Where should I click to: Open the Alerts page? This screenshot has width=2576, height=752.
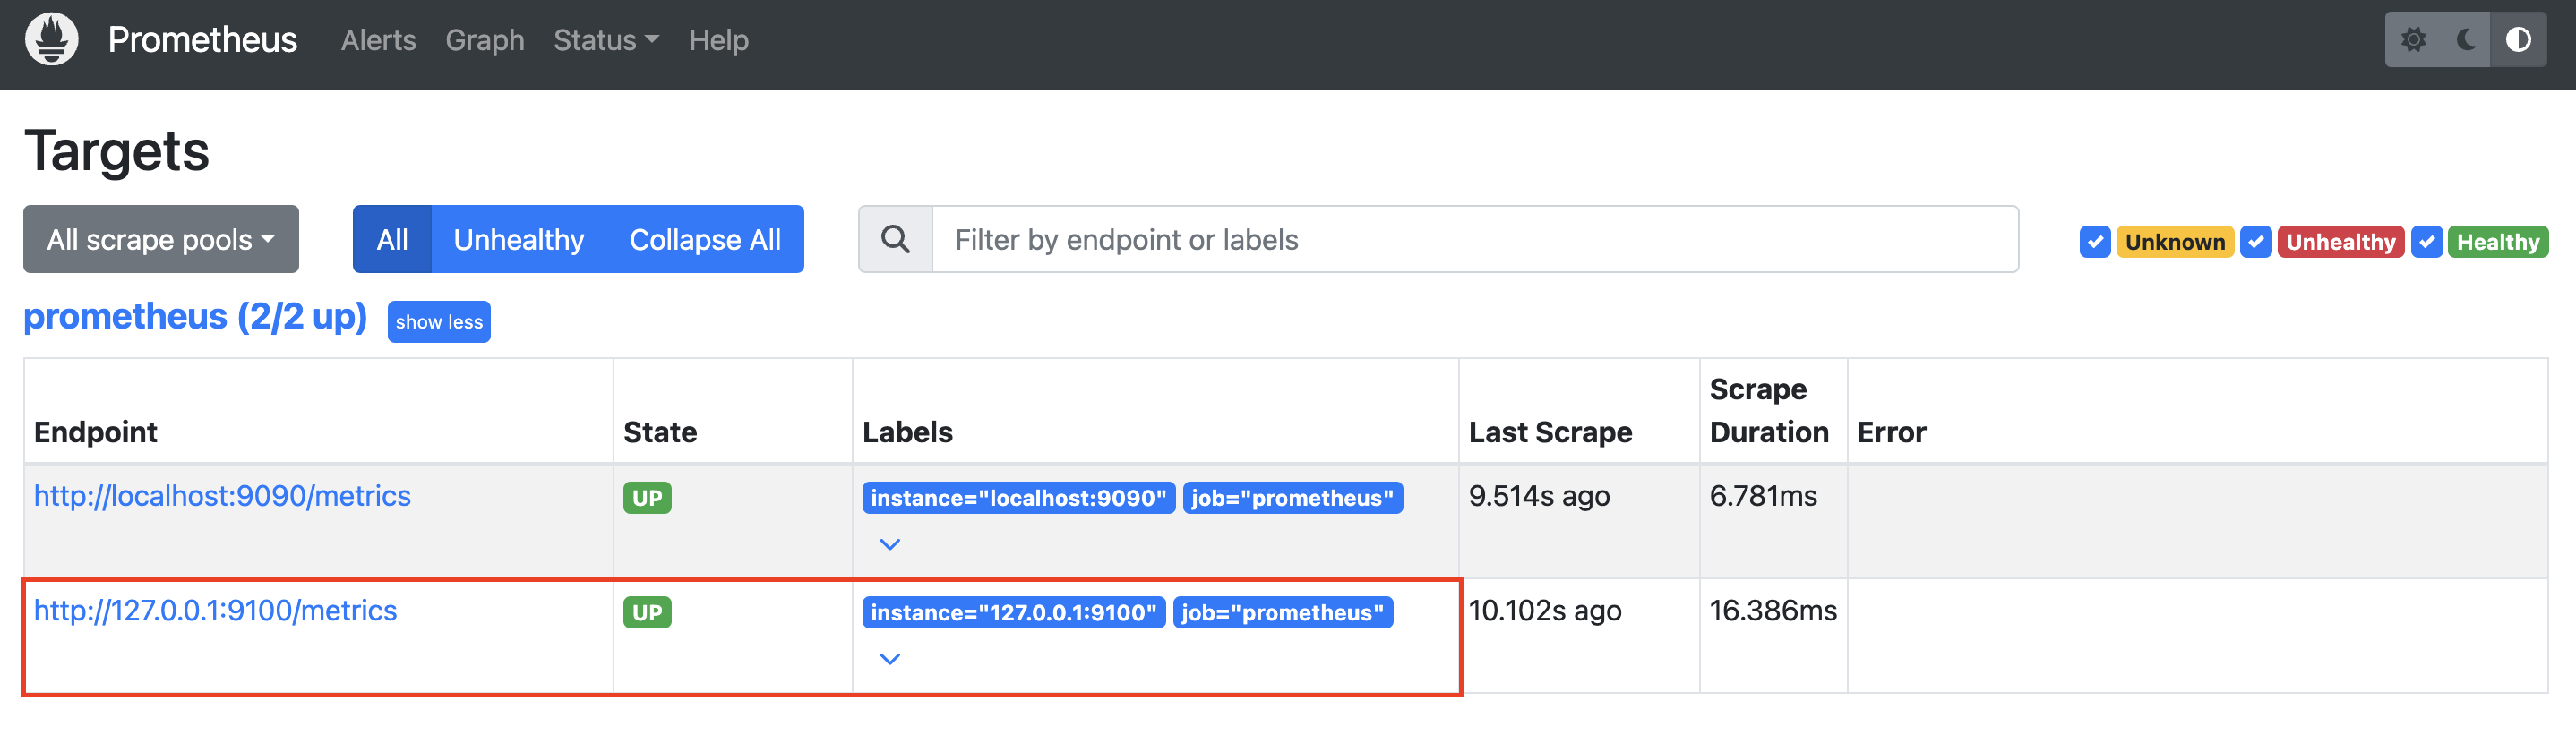[378, 40]
